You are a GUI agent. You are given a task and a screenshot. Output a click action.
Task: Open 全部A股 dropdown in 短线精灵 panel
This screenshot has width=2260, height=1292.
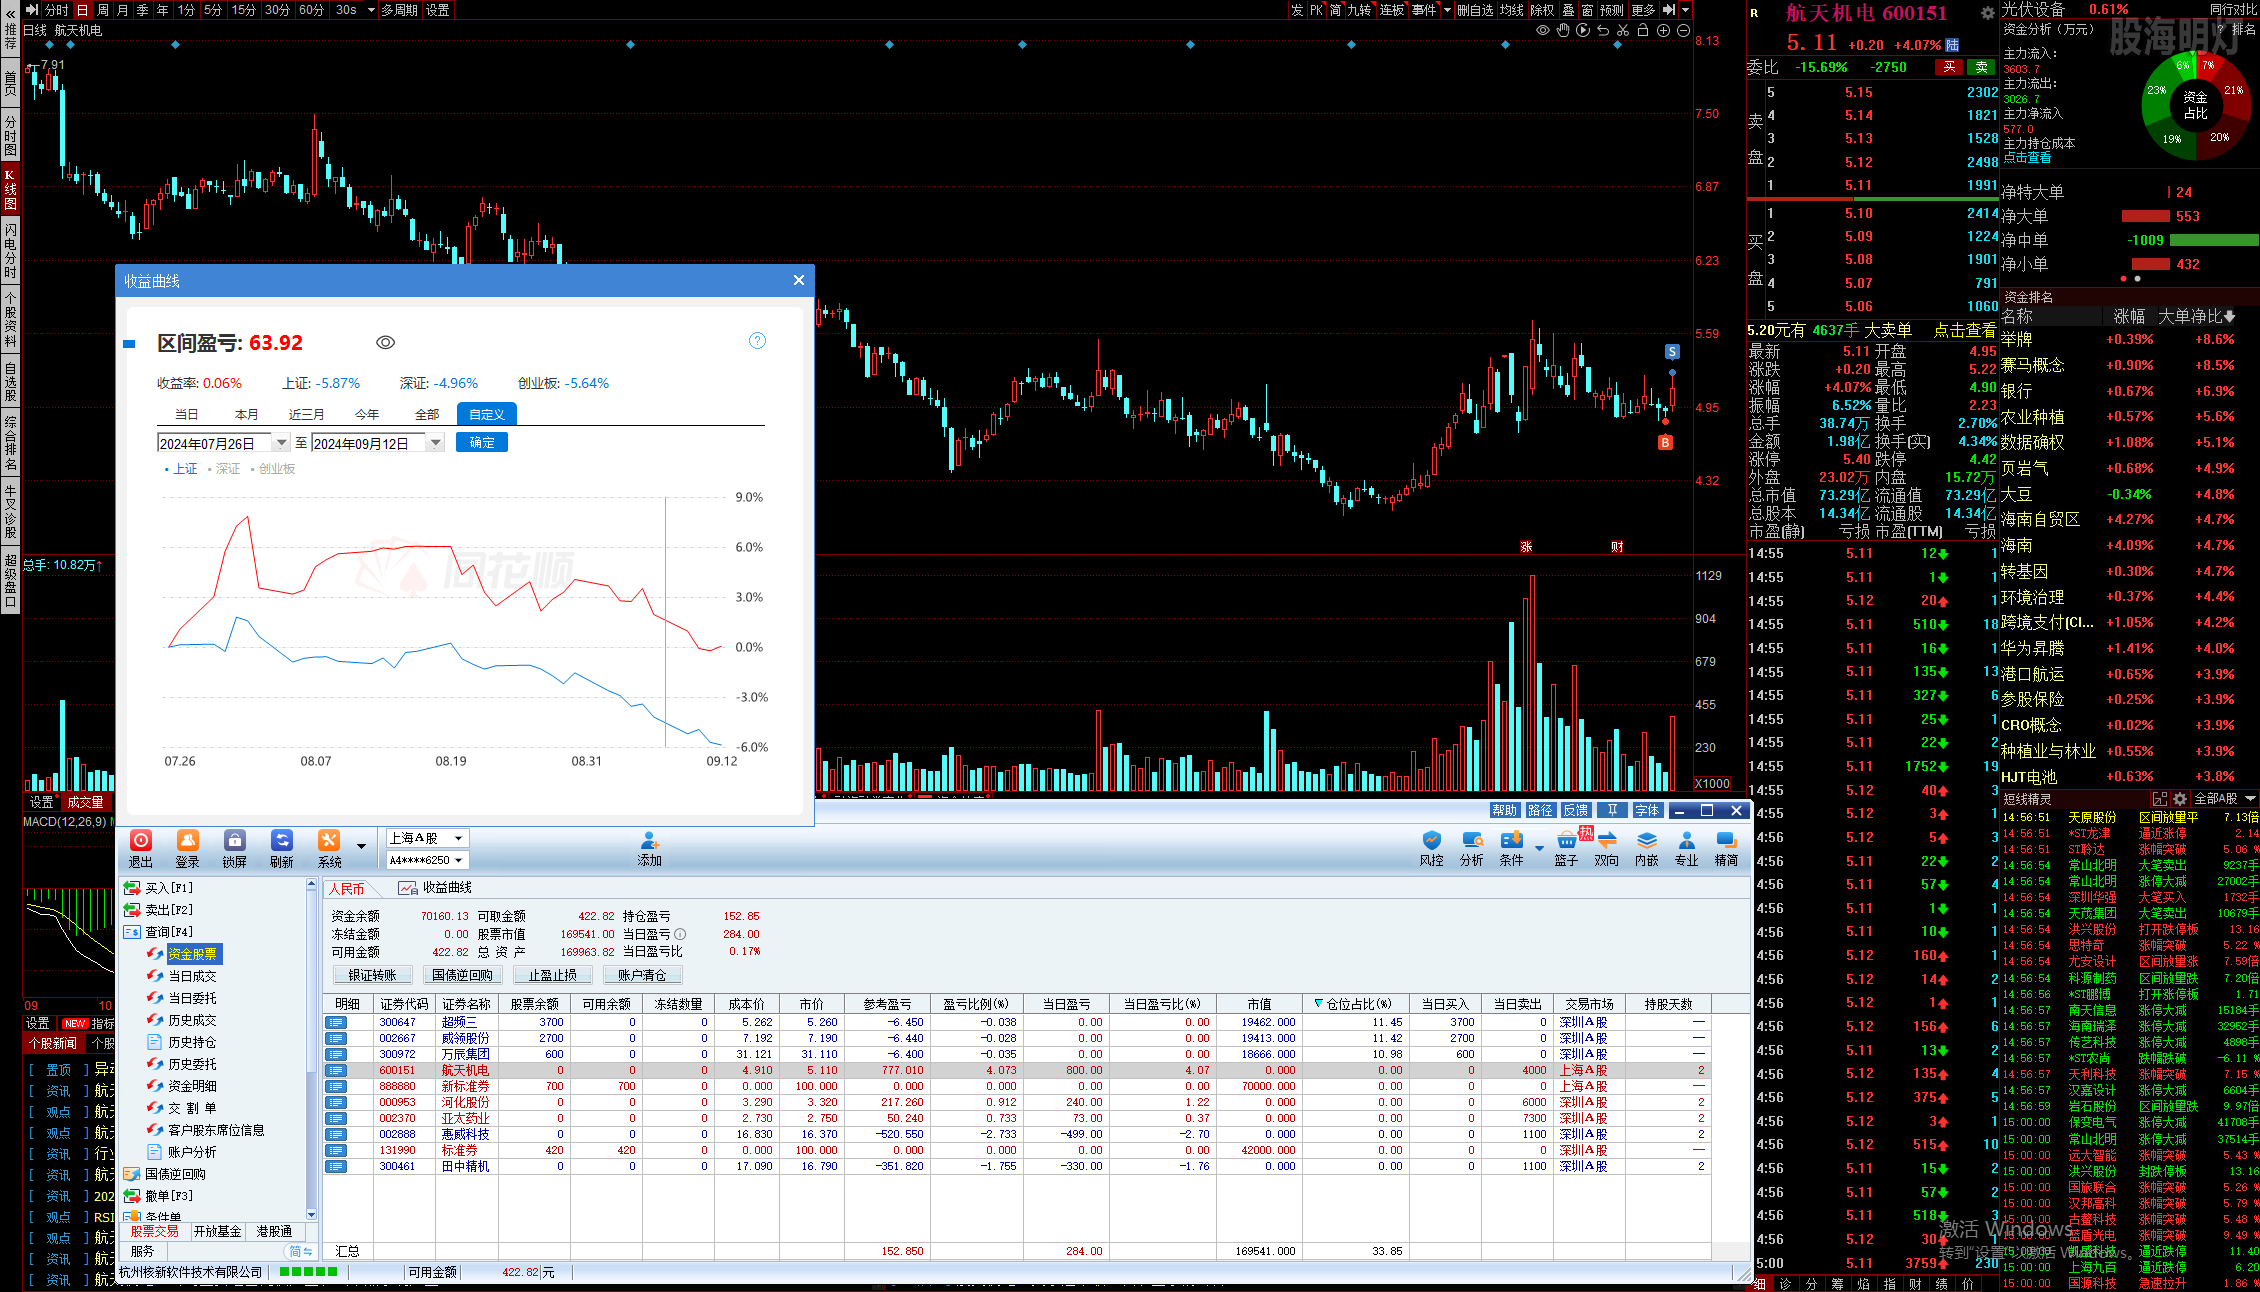2225,799
